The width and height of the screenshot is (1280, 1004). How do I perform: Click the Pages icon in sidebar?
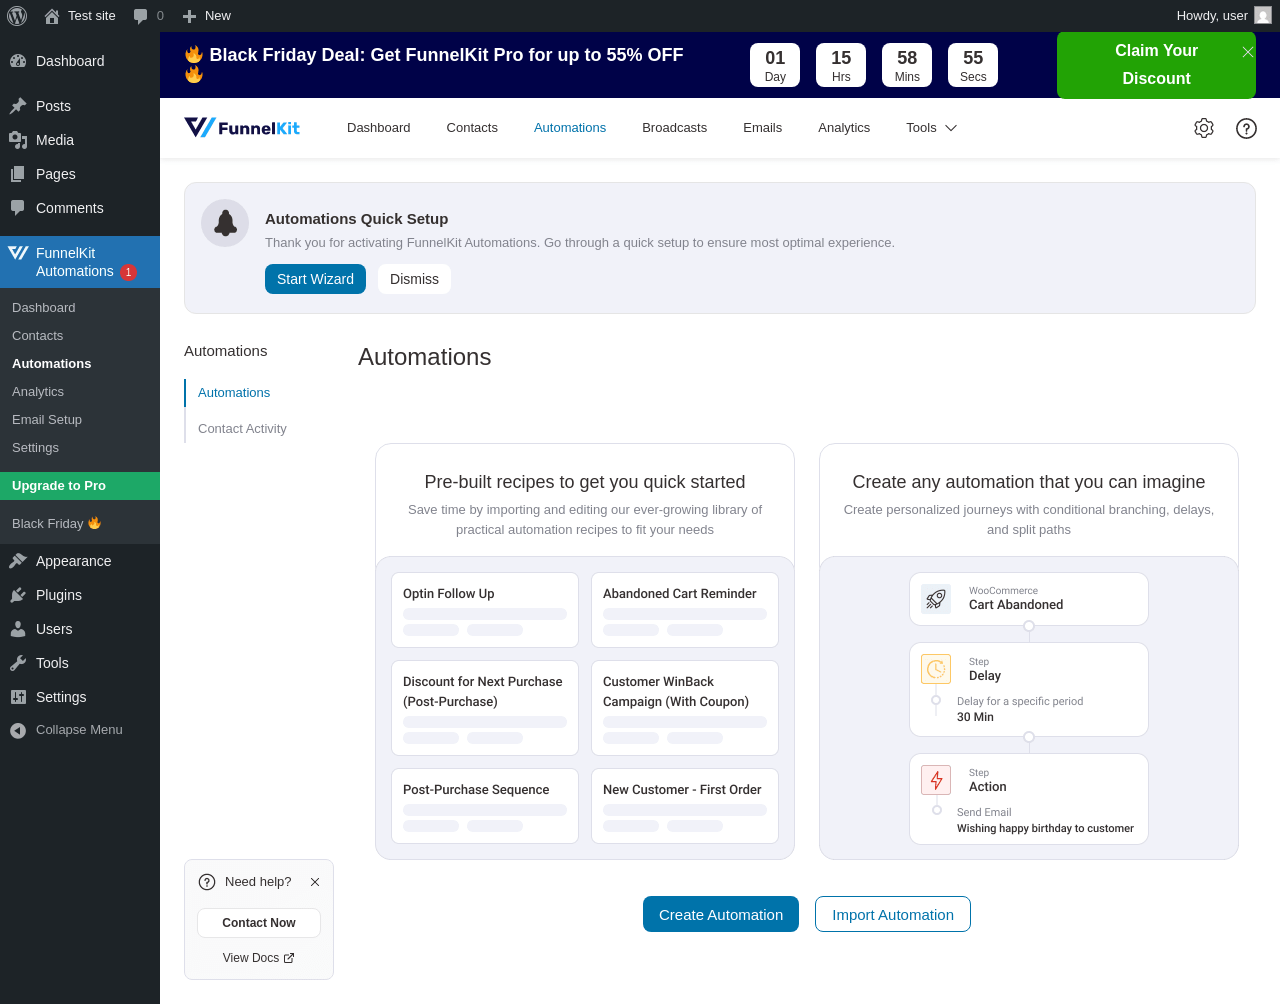18,174
